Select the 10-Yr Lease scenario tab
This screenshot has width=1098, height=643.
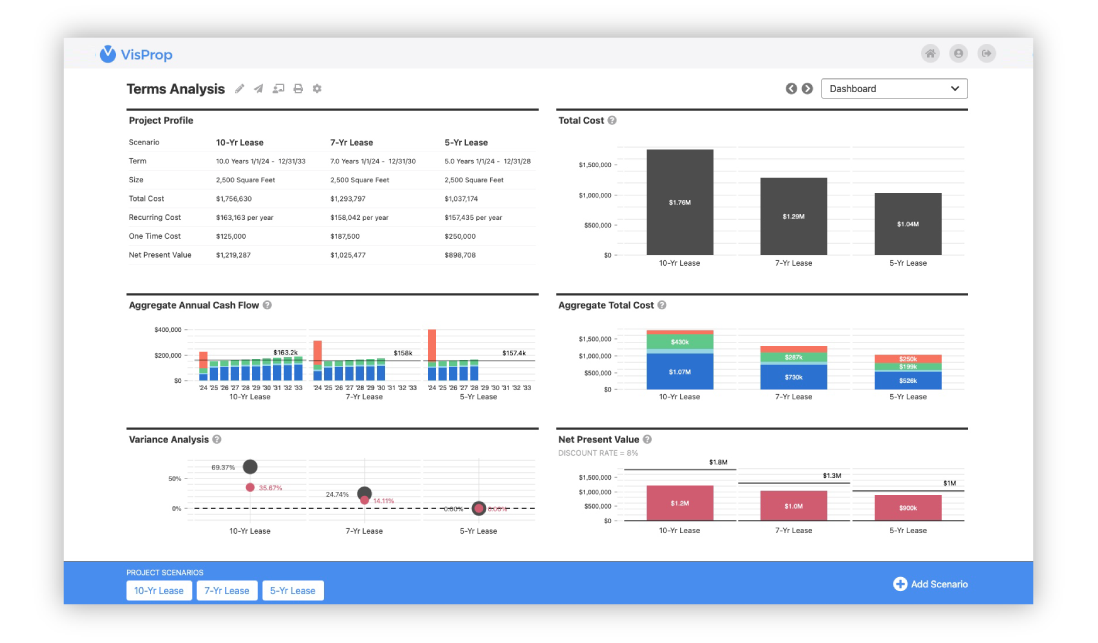pos(159,590)
